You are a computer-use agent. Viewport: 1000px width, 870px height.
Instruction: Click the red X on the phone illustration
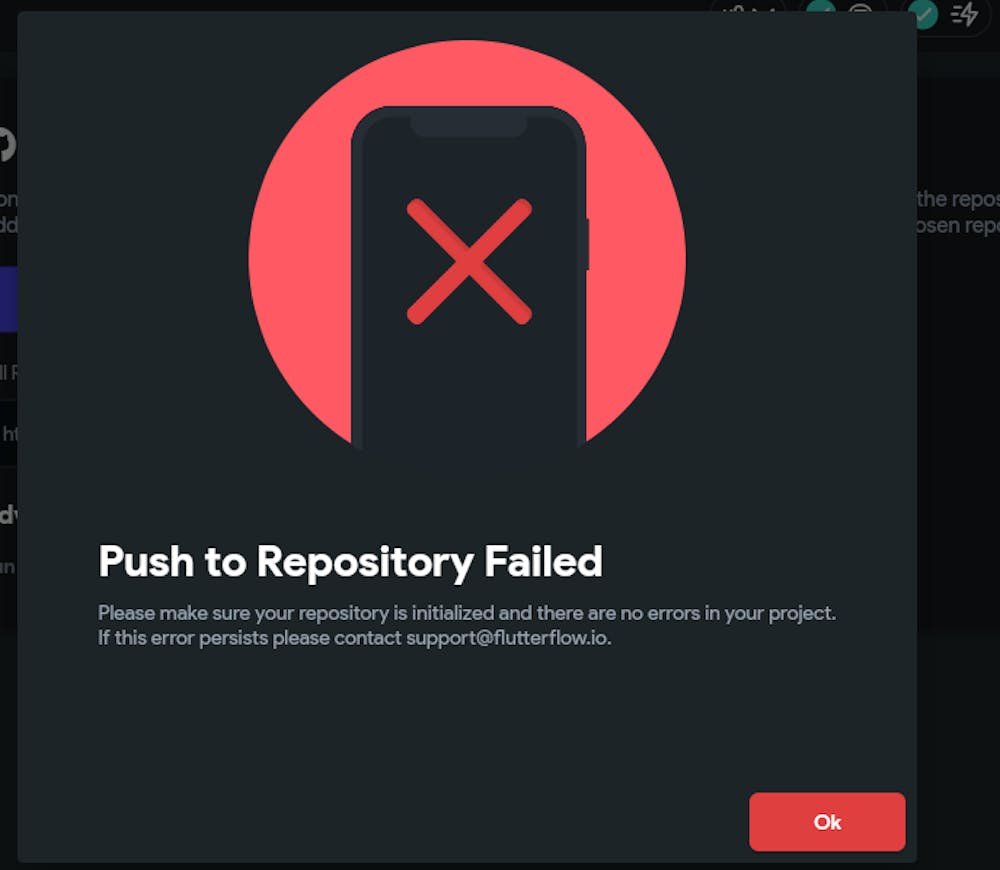click(x=469, y=261)
